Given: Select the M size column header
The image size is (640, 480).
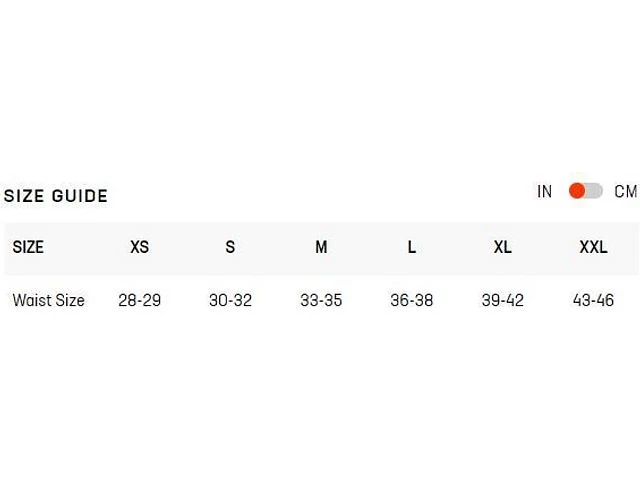Looking at the screenshot, I should [321, 247].
